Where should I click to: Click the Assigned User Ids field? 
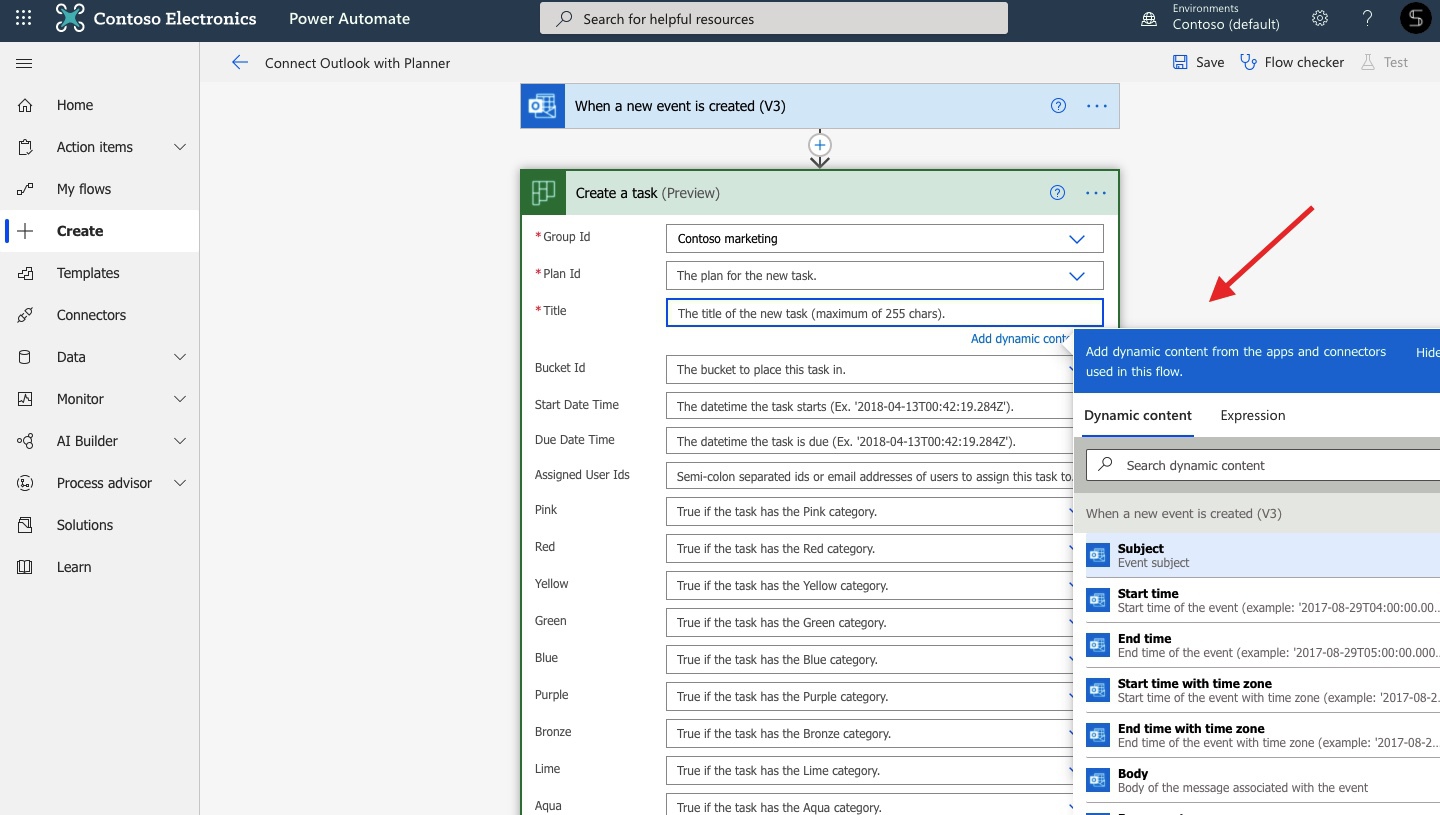(x=869, y=477)
